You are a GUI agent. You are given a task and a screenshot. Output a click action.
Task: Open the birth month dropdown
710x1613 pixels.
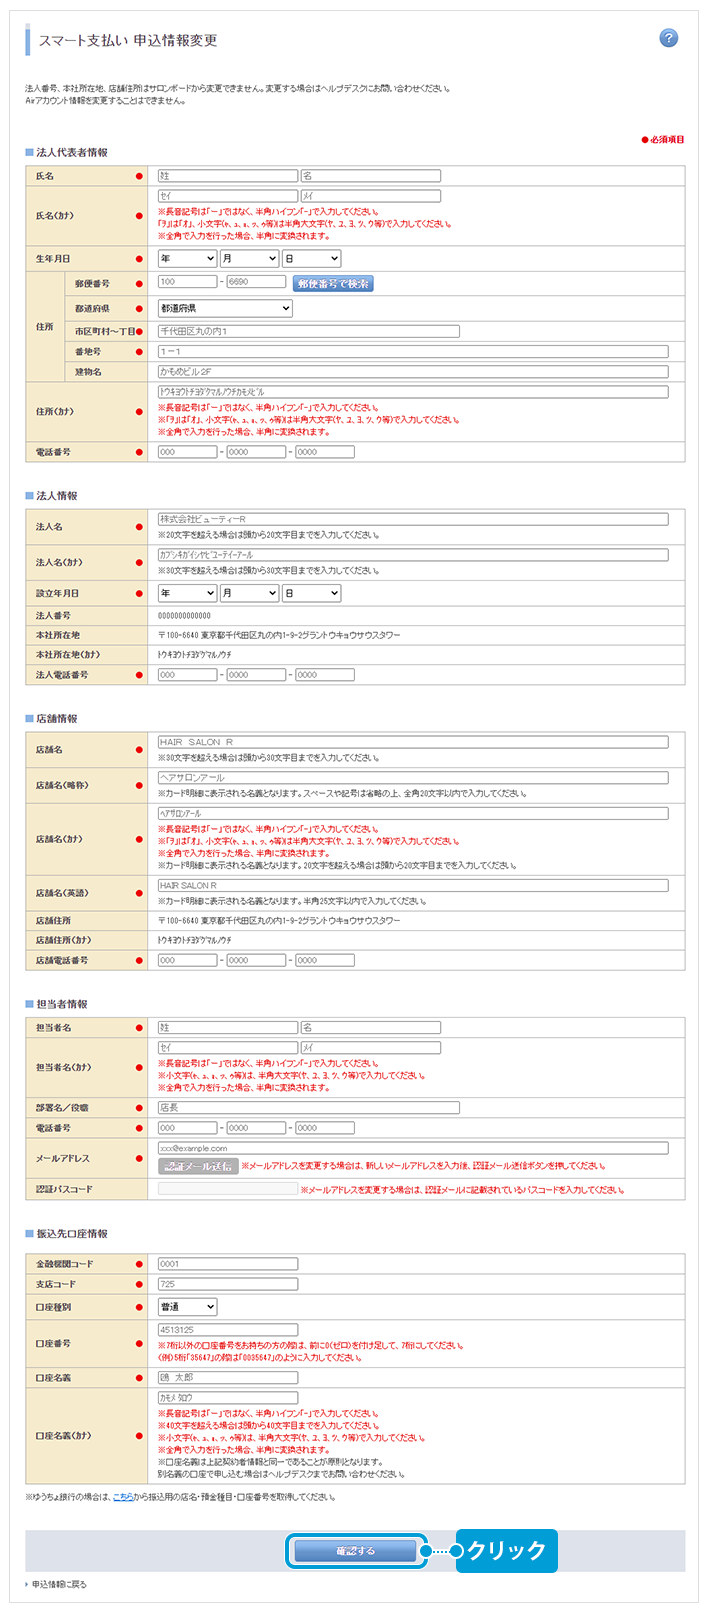249,259
